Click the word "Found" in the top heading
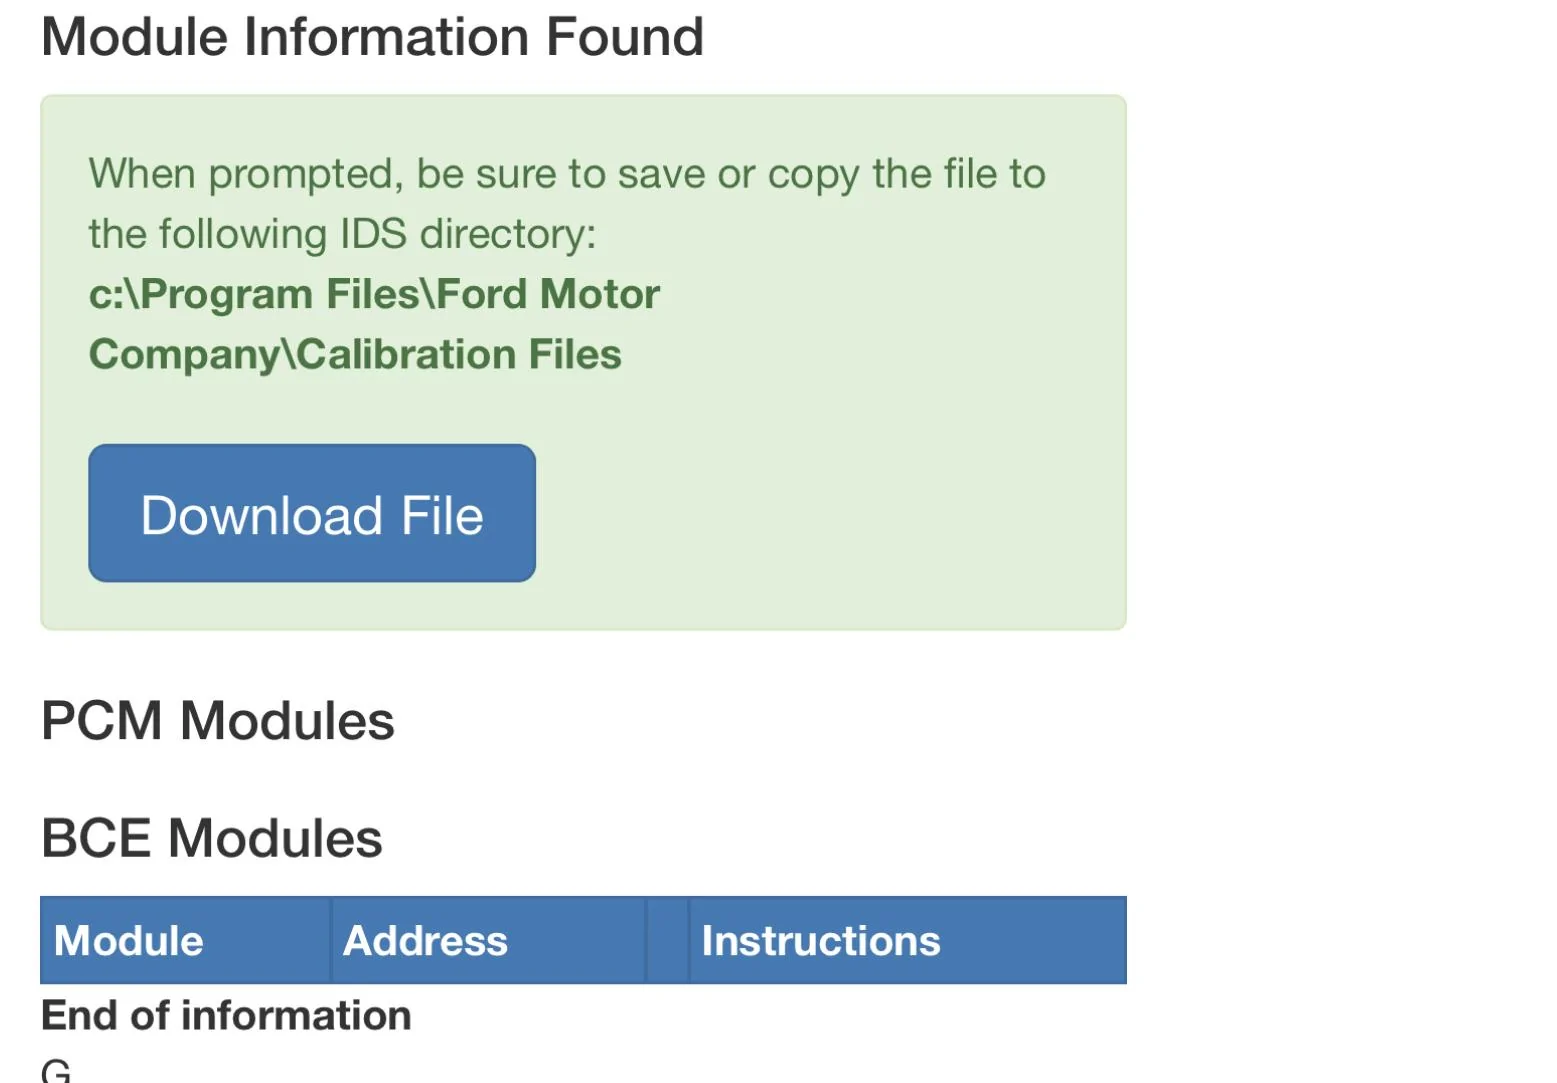Screen dimensions: 1557x1083 625,37
